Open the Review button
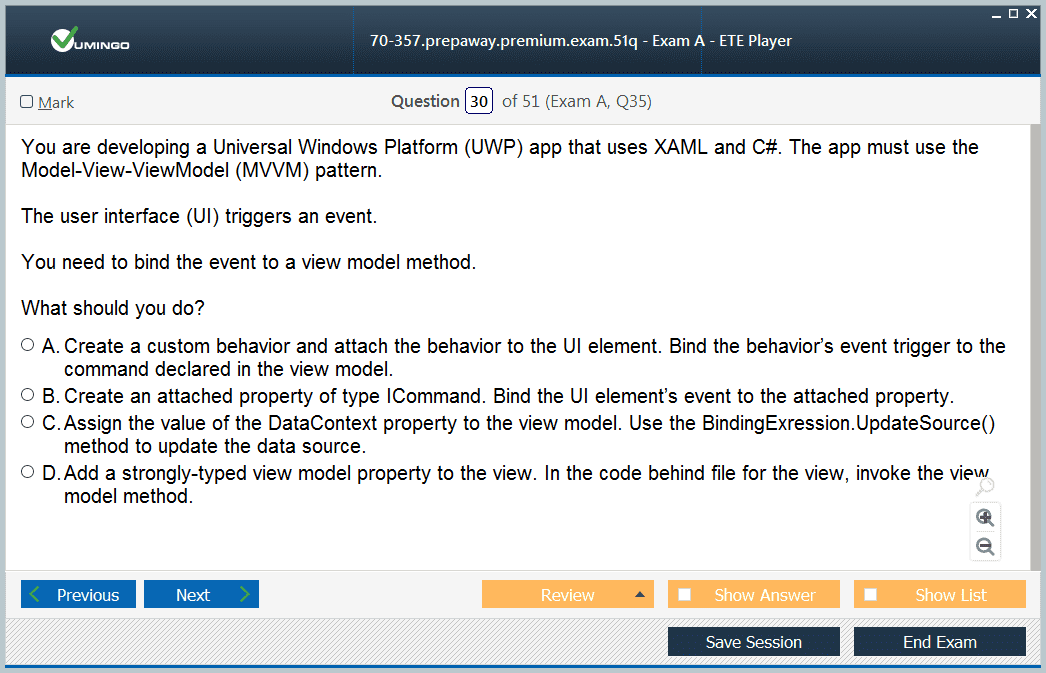 tap(567, 595)
